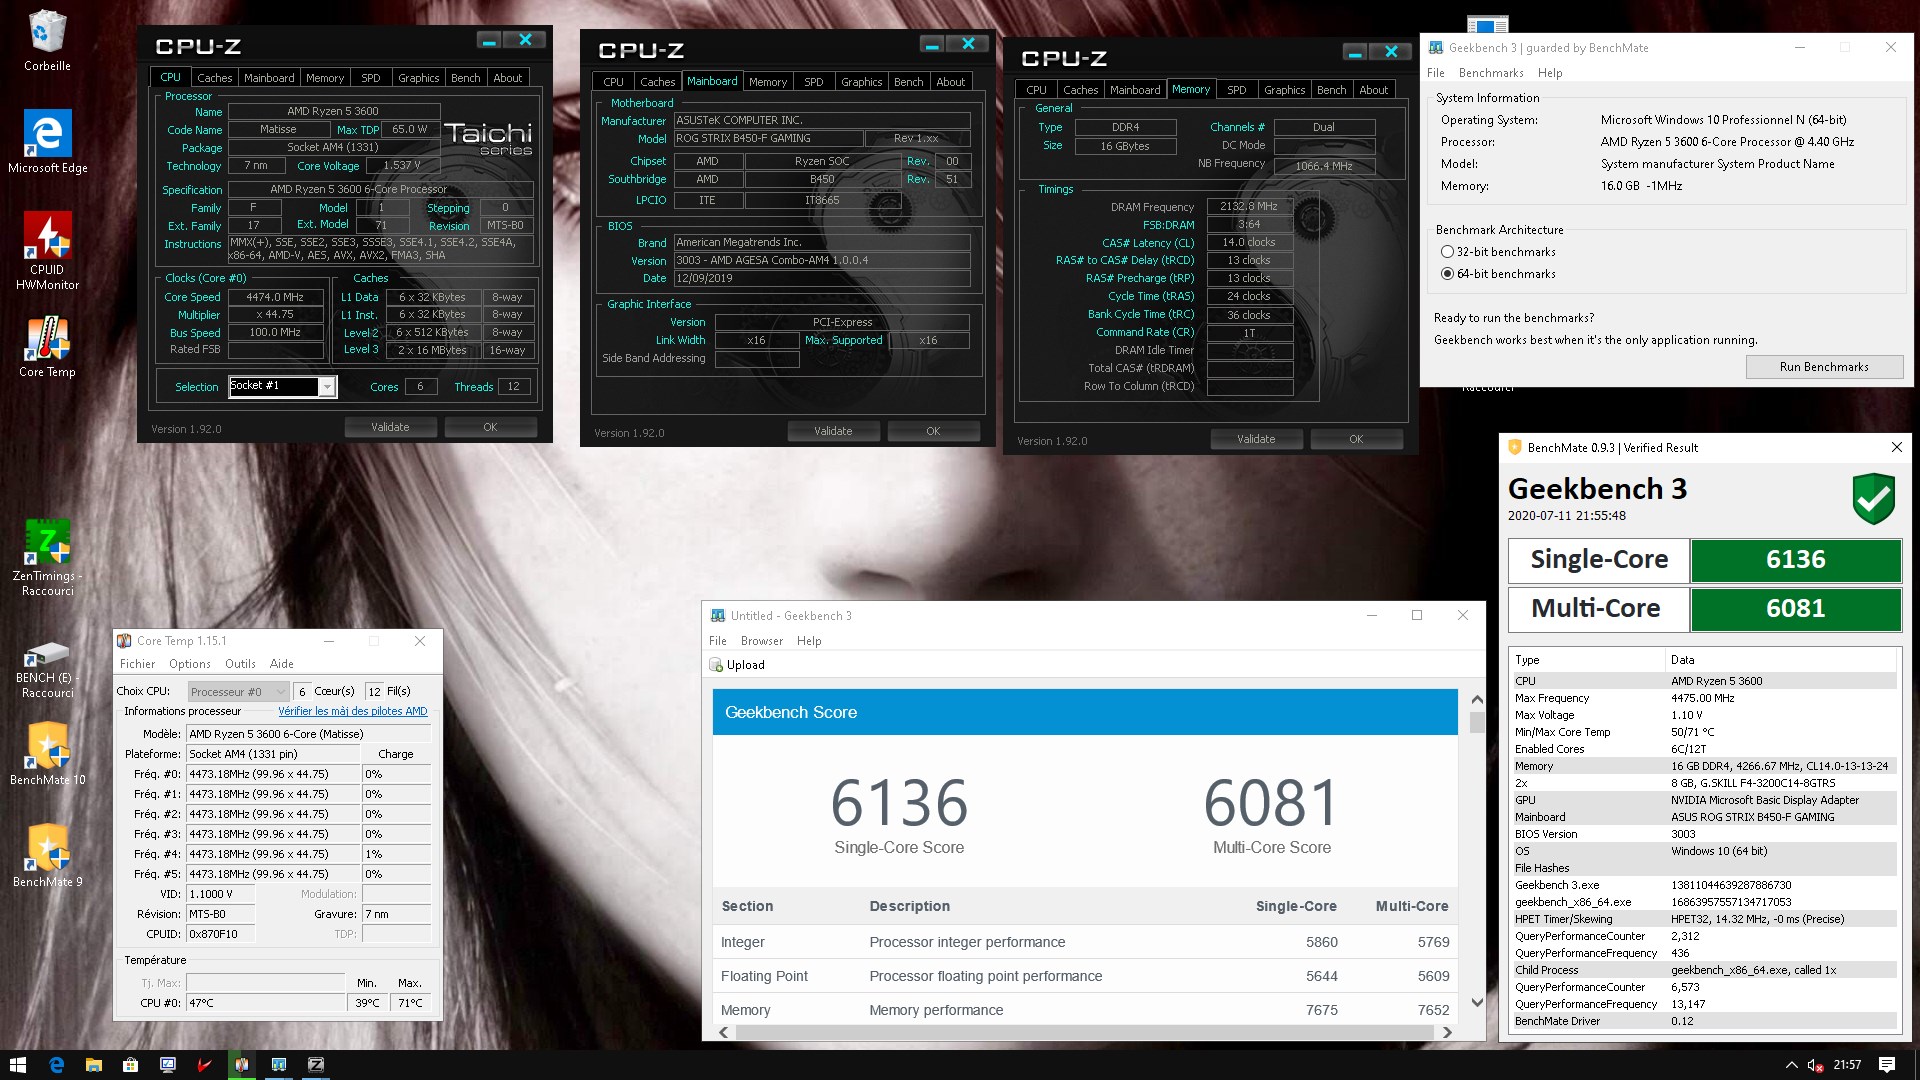Viewport: 1920px width, 1080px height.
Task: Click the Single-Core 6136 green score
Action: [1795, 560]
